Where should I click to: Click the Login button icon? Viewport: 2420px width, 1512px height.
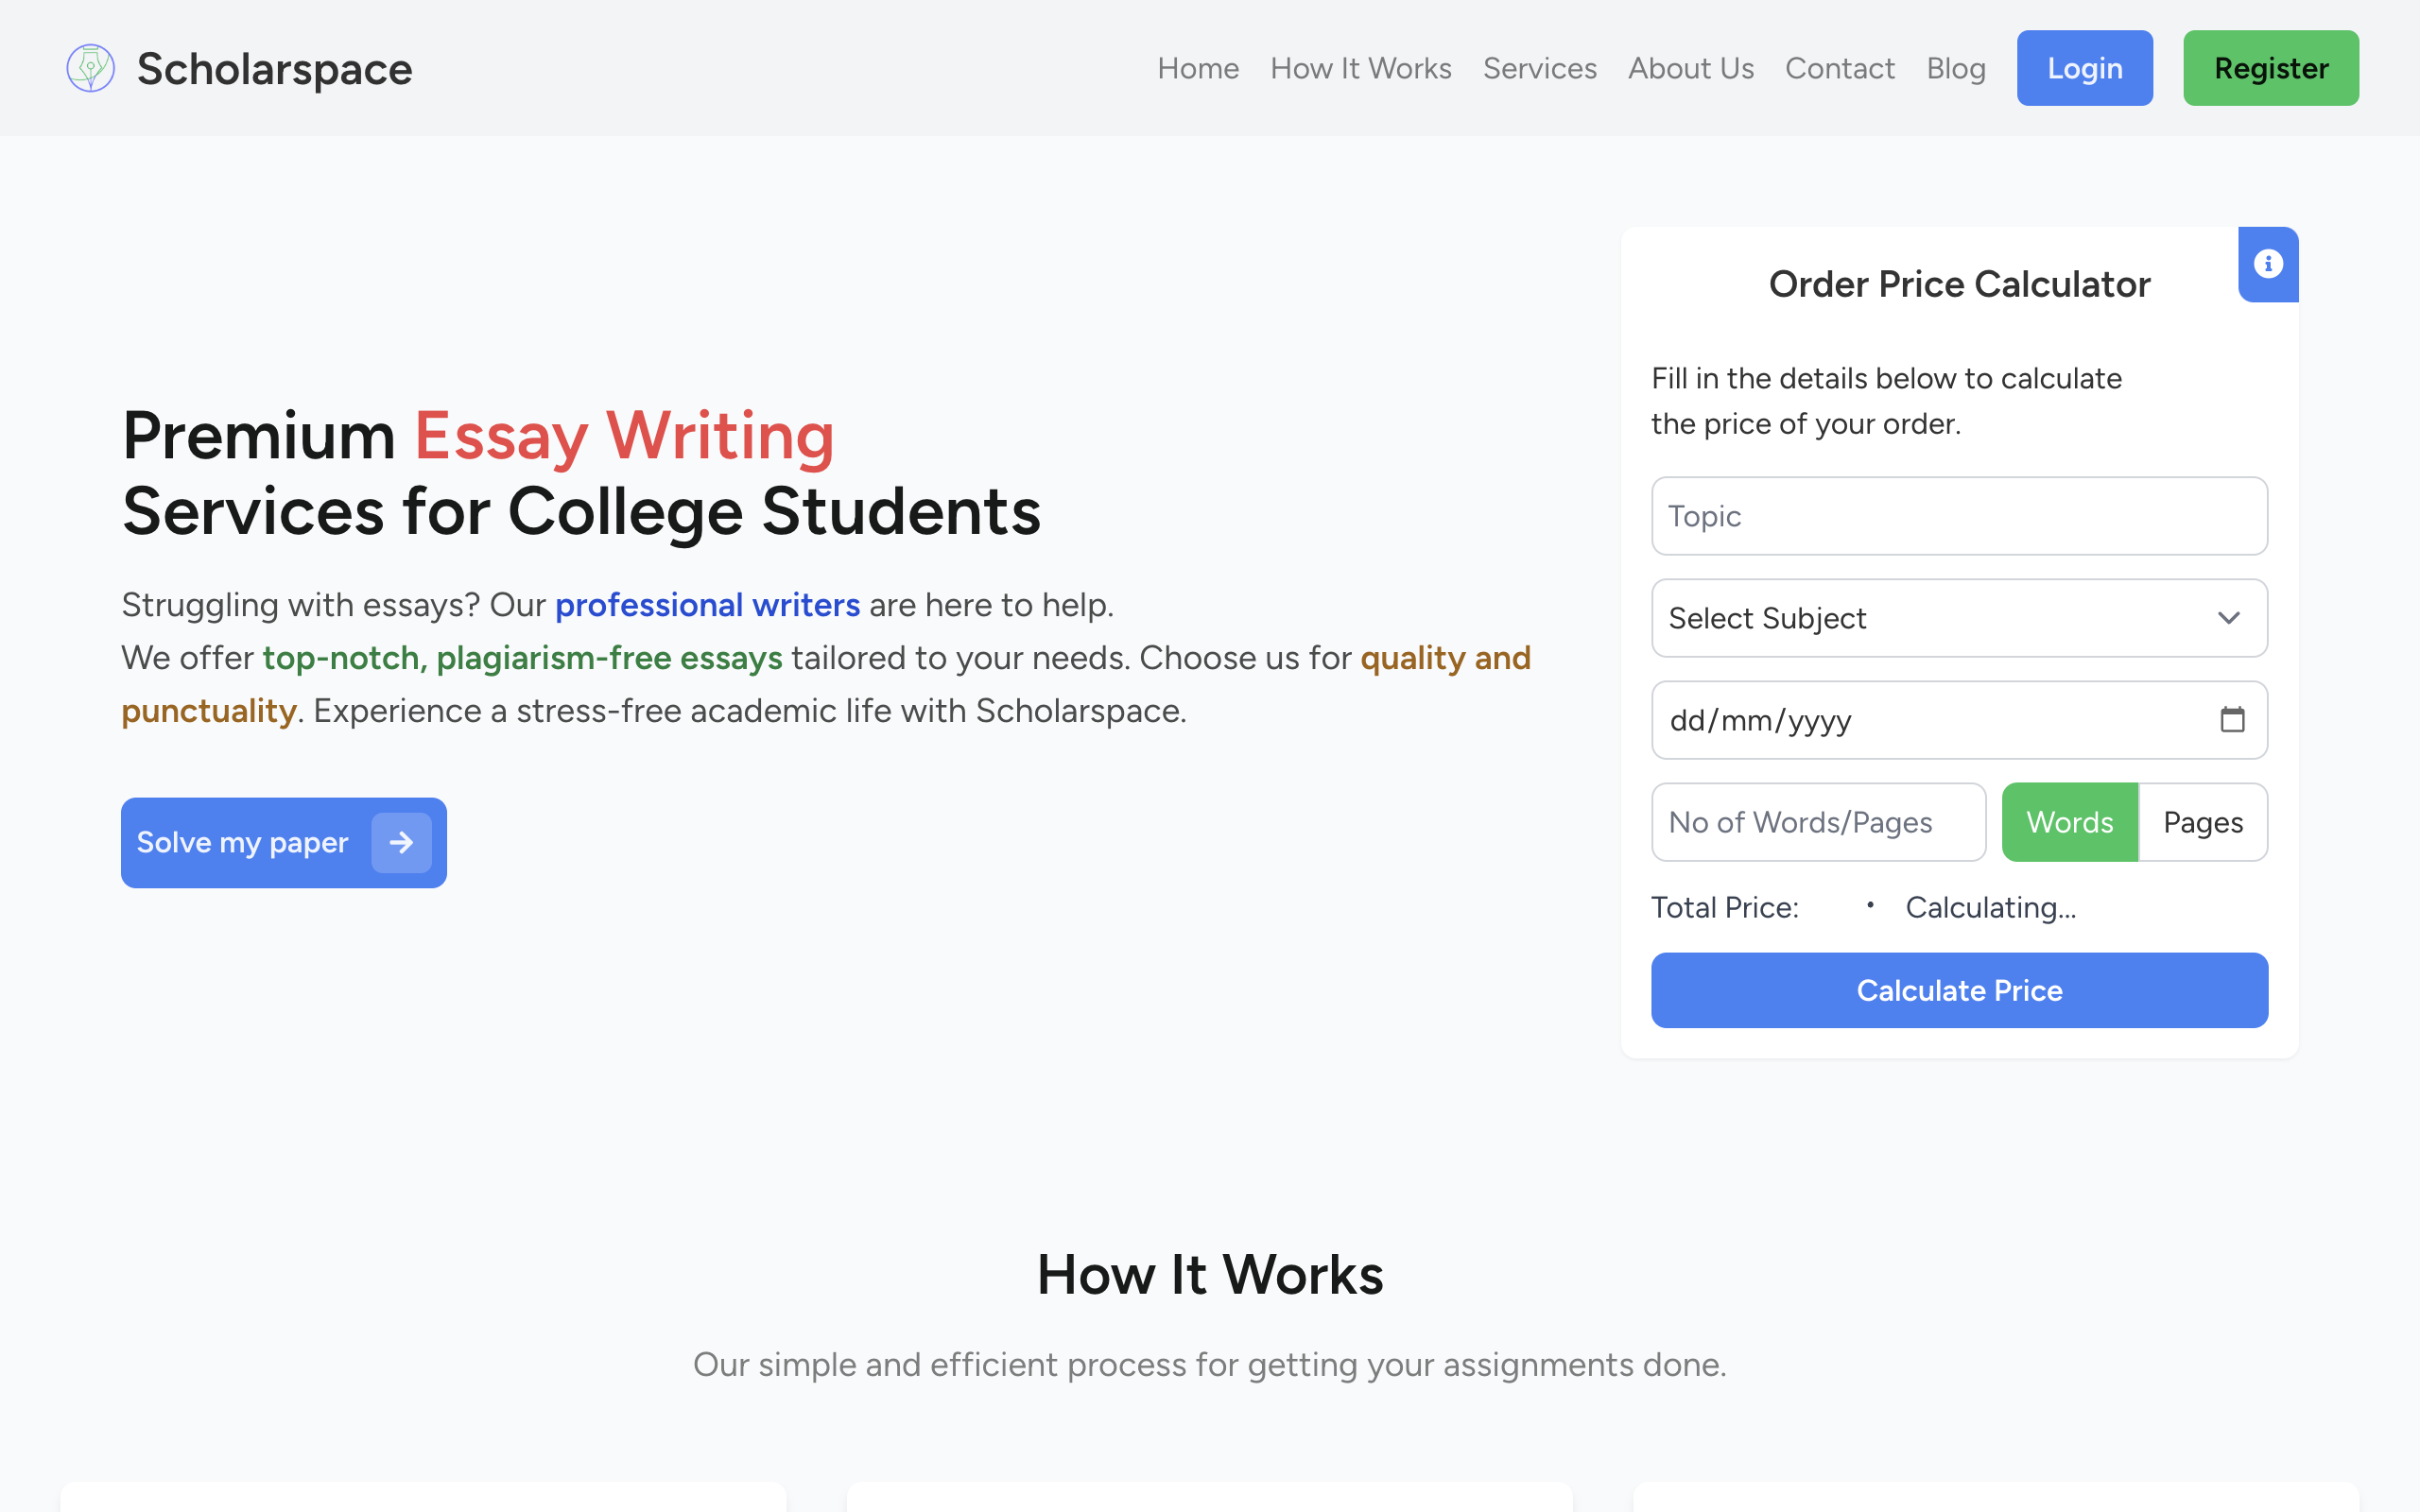(x=2083, y=66)
